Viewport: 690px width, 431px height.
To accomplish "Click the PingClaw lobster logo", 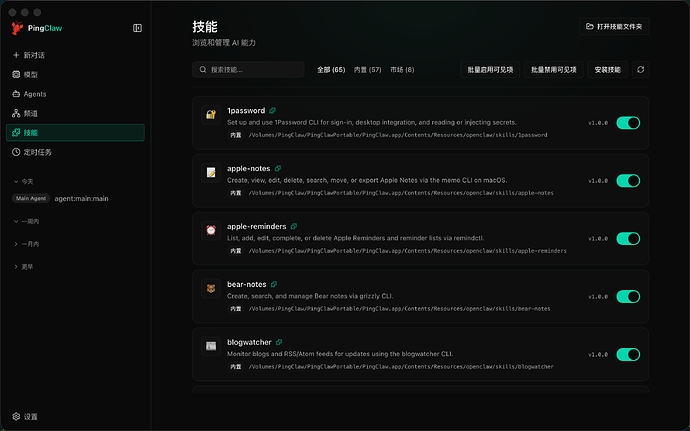I will (17, 28).
